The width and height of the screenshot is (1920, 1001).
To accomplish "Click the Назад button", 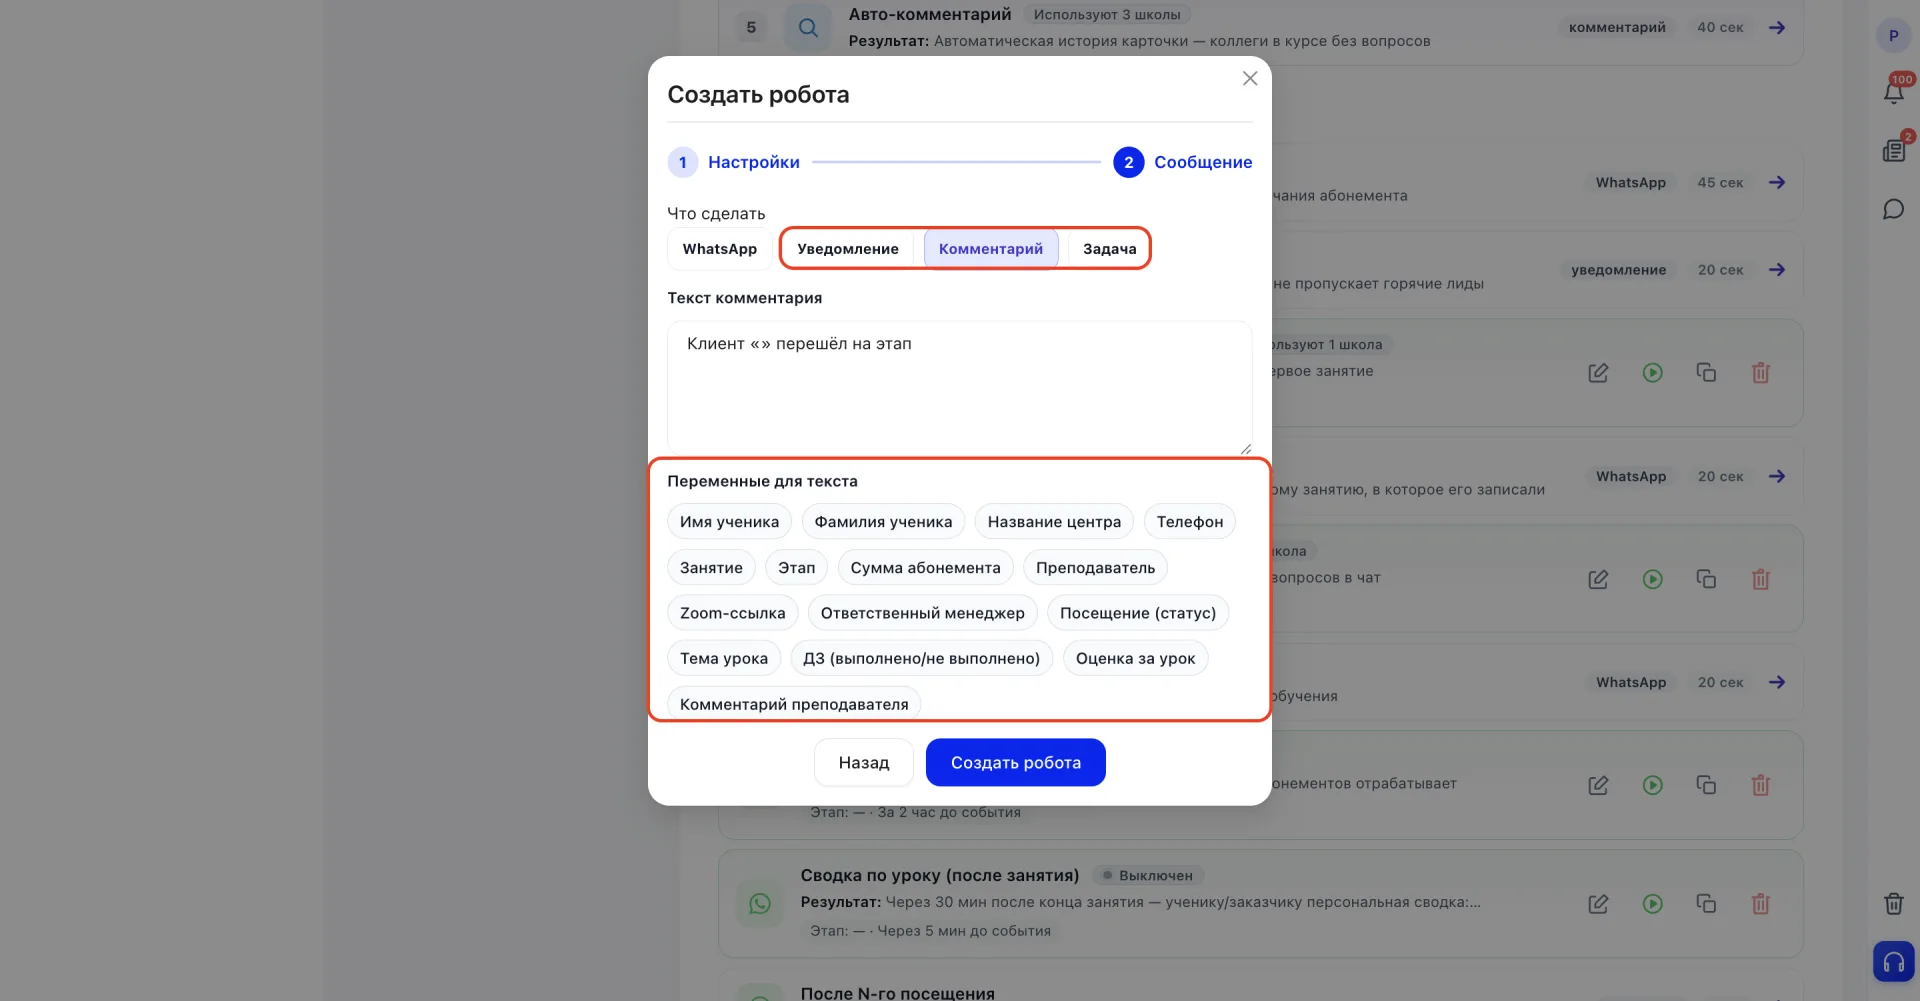I will 864,763.
